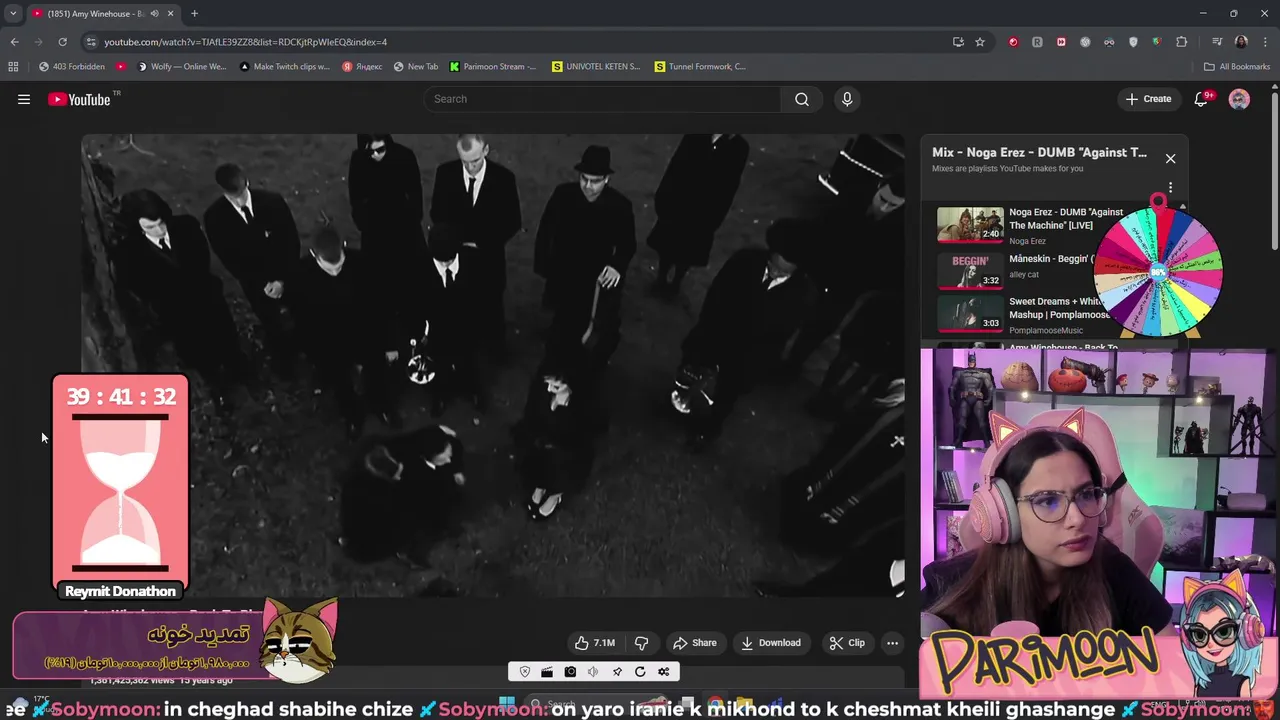Dislike the video with thumbs-down
This screenshot has height=720, width=1280.
[642, 643]
